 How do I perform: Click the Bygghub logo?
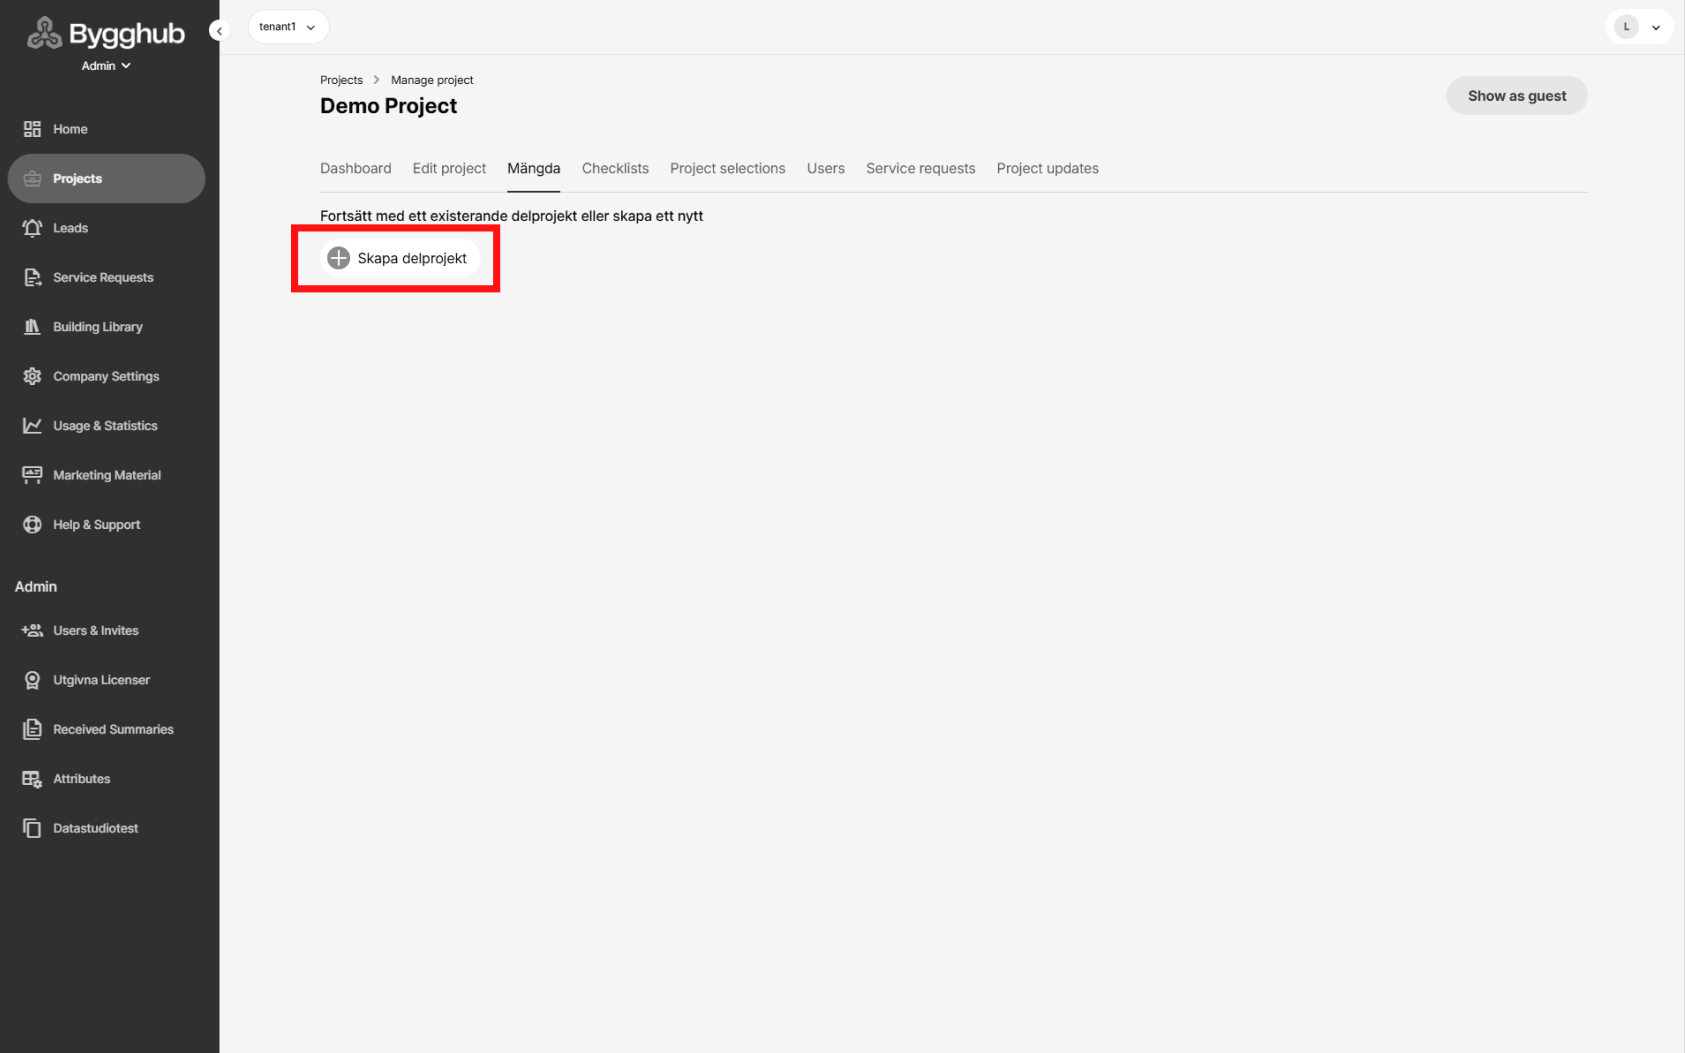pos(106,34)
